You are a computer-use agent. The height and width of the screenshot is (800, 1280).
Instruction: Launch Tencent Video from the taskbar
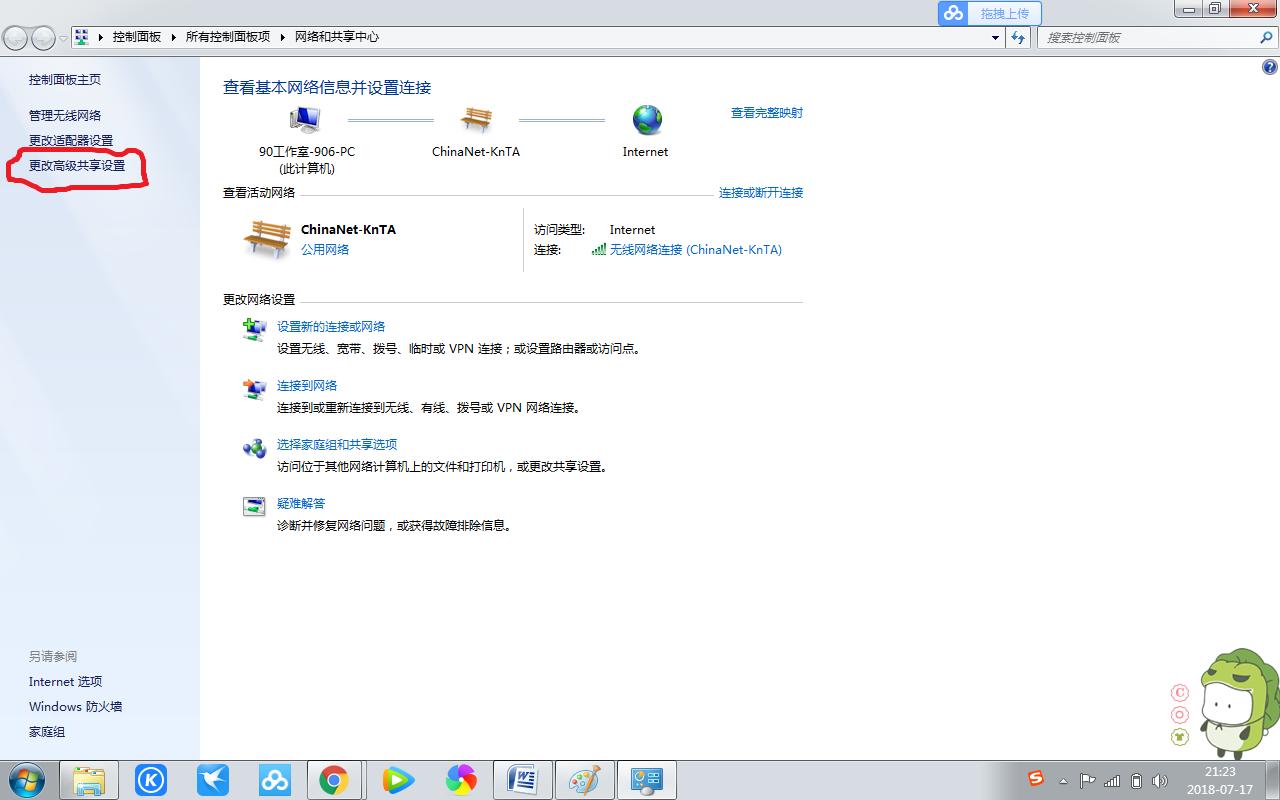[x=397, y=779]
